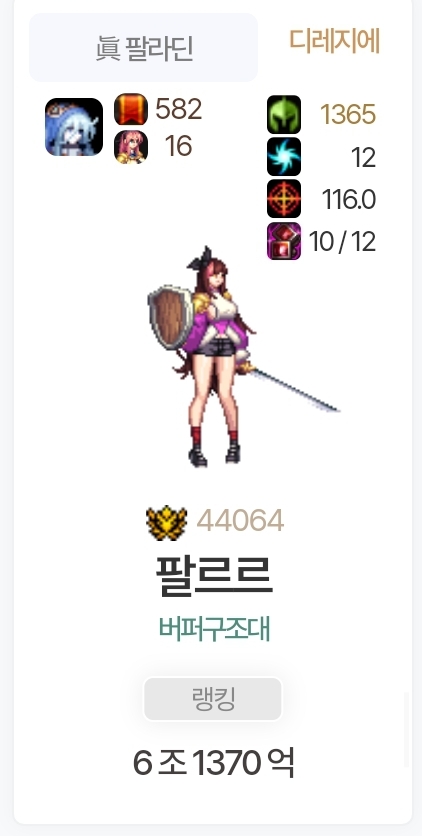The width and height of the screenshot is (422, 836).
Task: Click the 6 조 1370 억 score text
Action: 213,762
